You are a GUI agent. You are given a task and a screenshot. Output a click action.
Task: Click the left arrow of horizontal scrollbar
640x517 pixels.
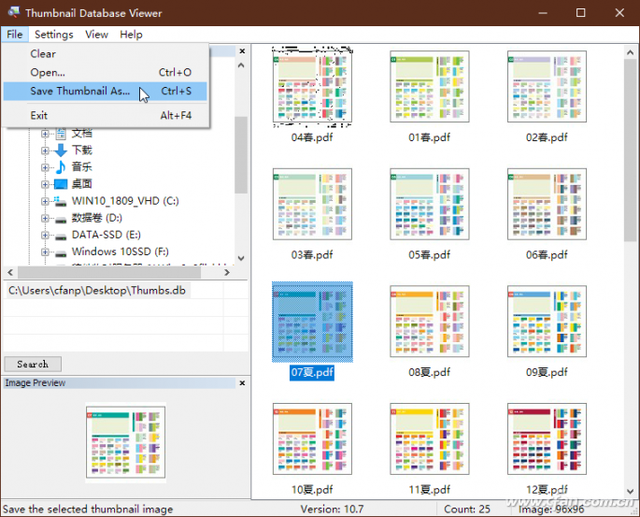(10, 272)
